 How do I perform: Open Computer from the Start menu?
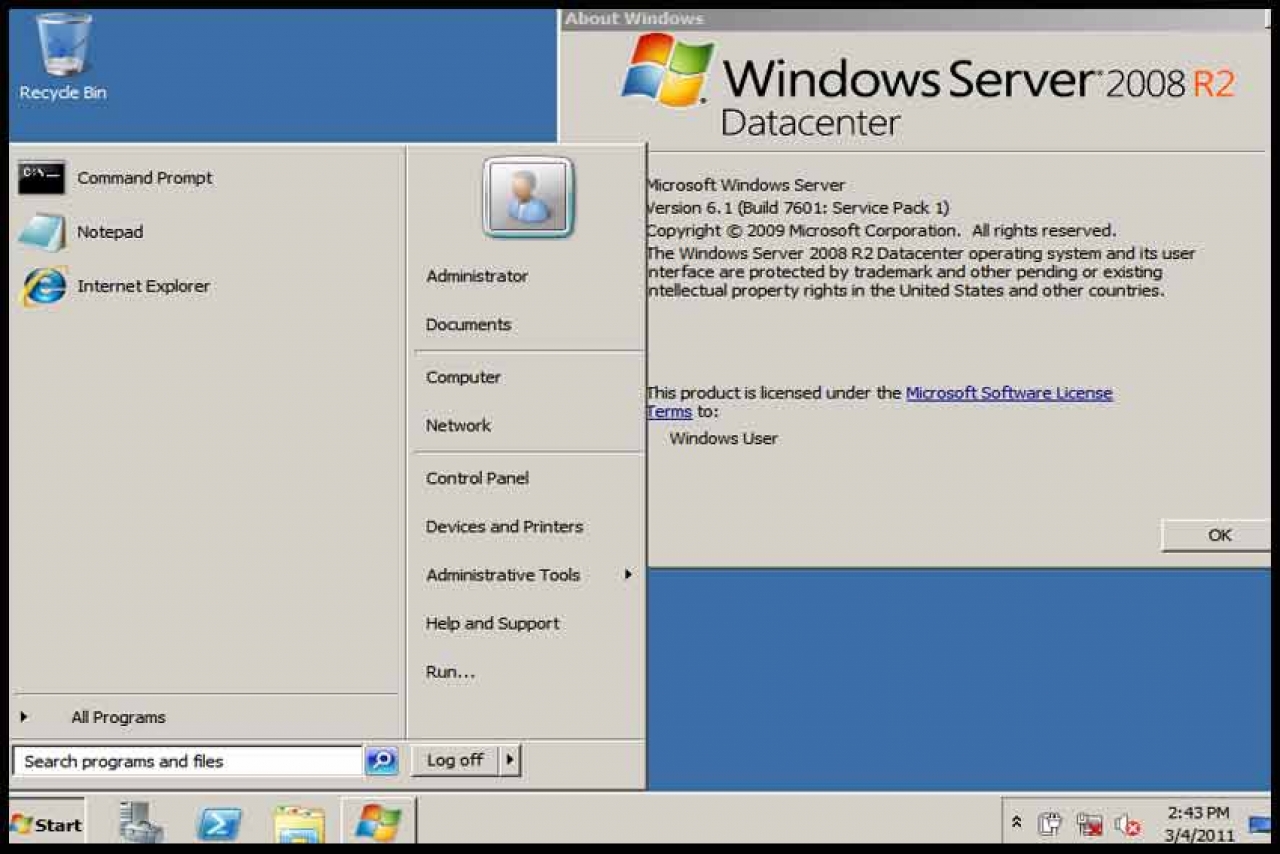(x=463, y=378)
